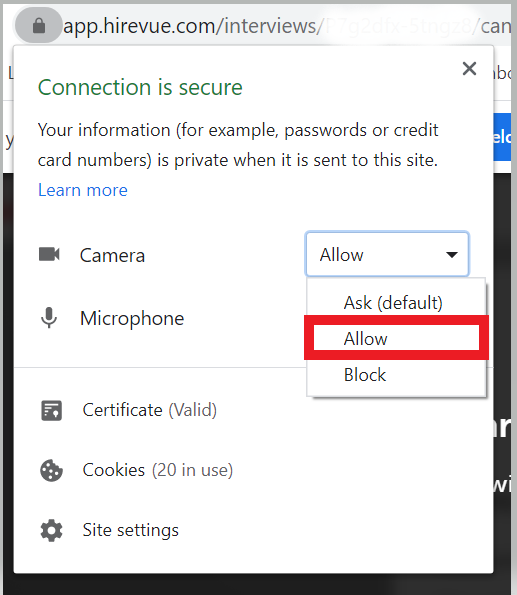Click the Camera icon in permissions list
Screen dimensions: 517x595
click(49, 254)
